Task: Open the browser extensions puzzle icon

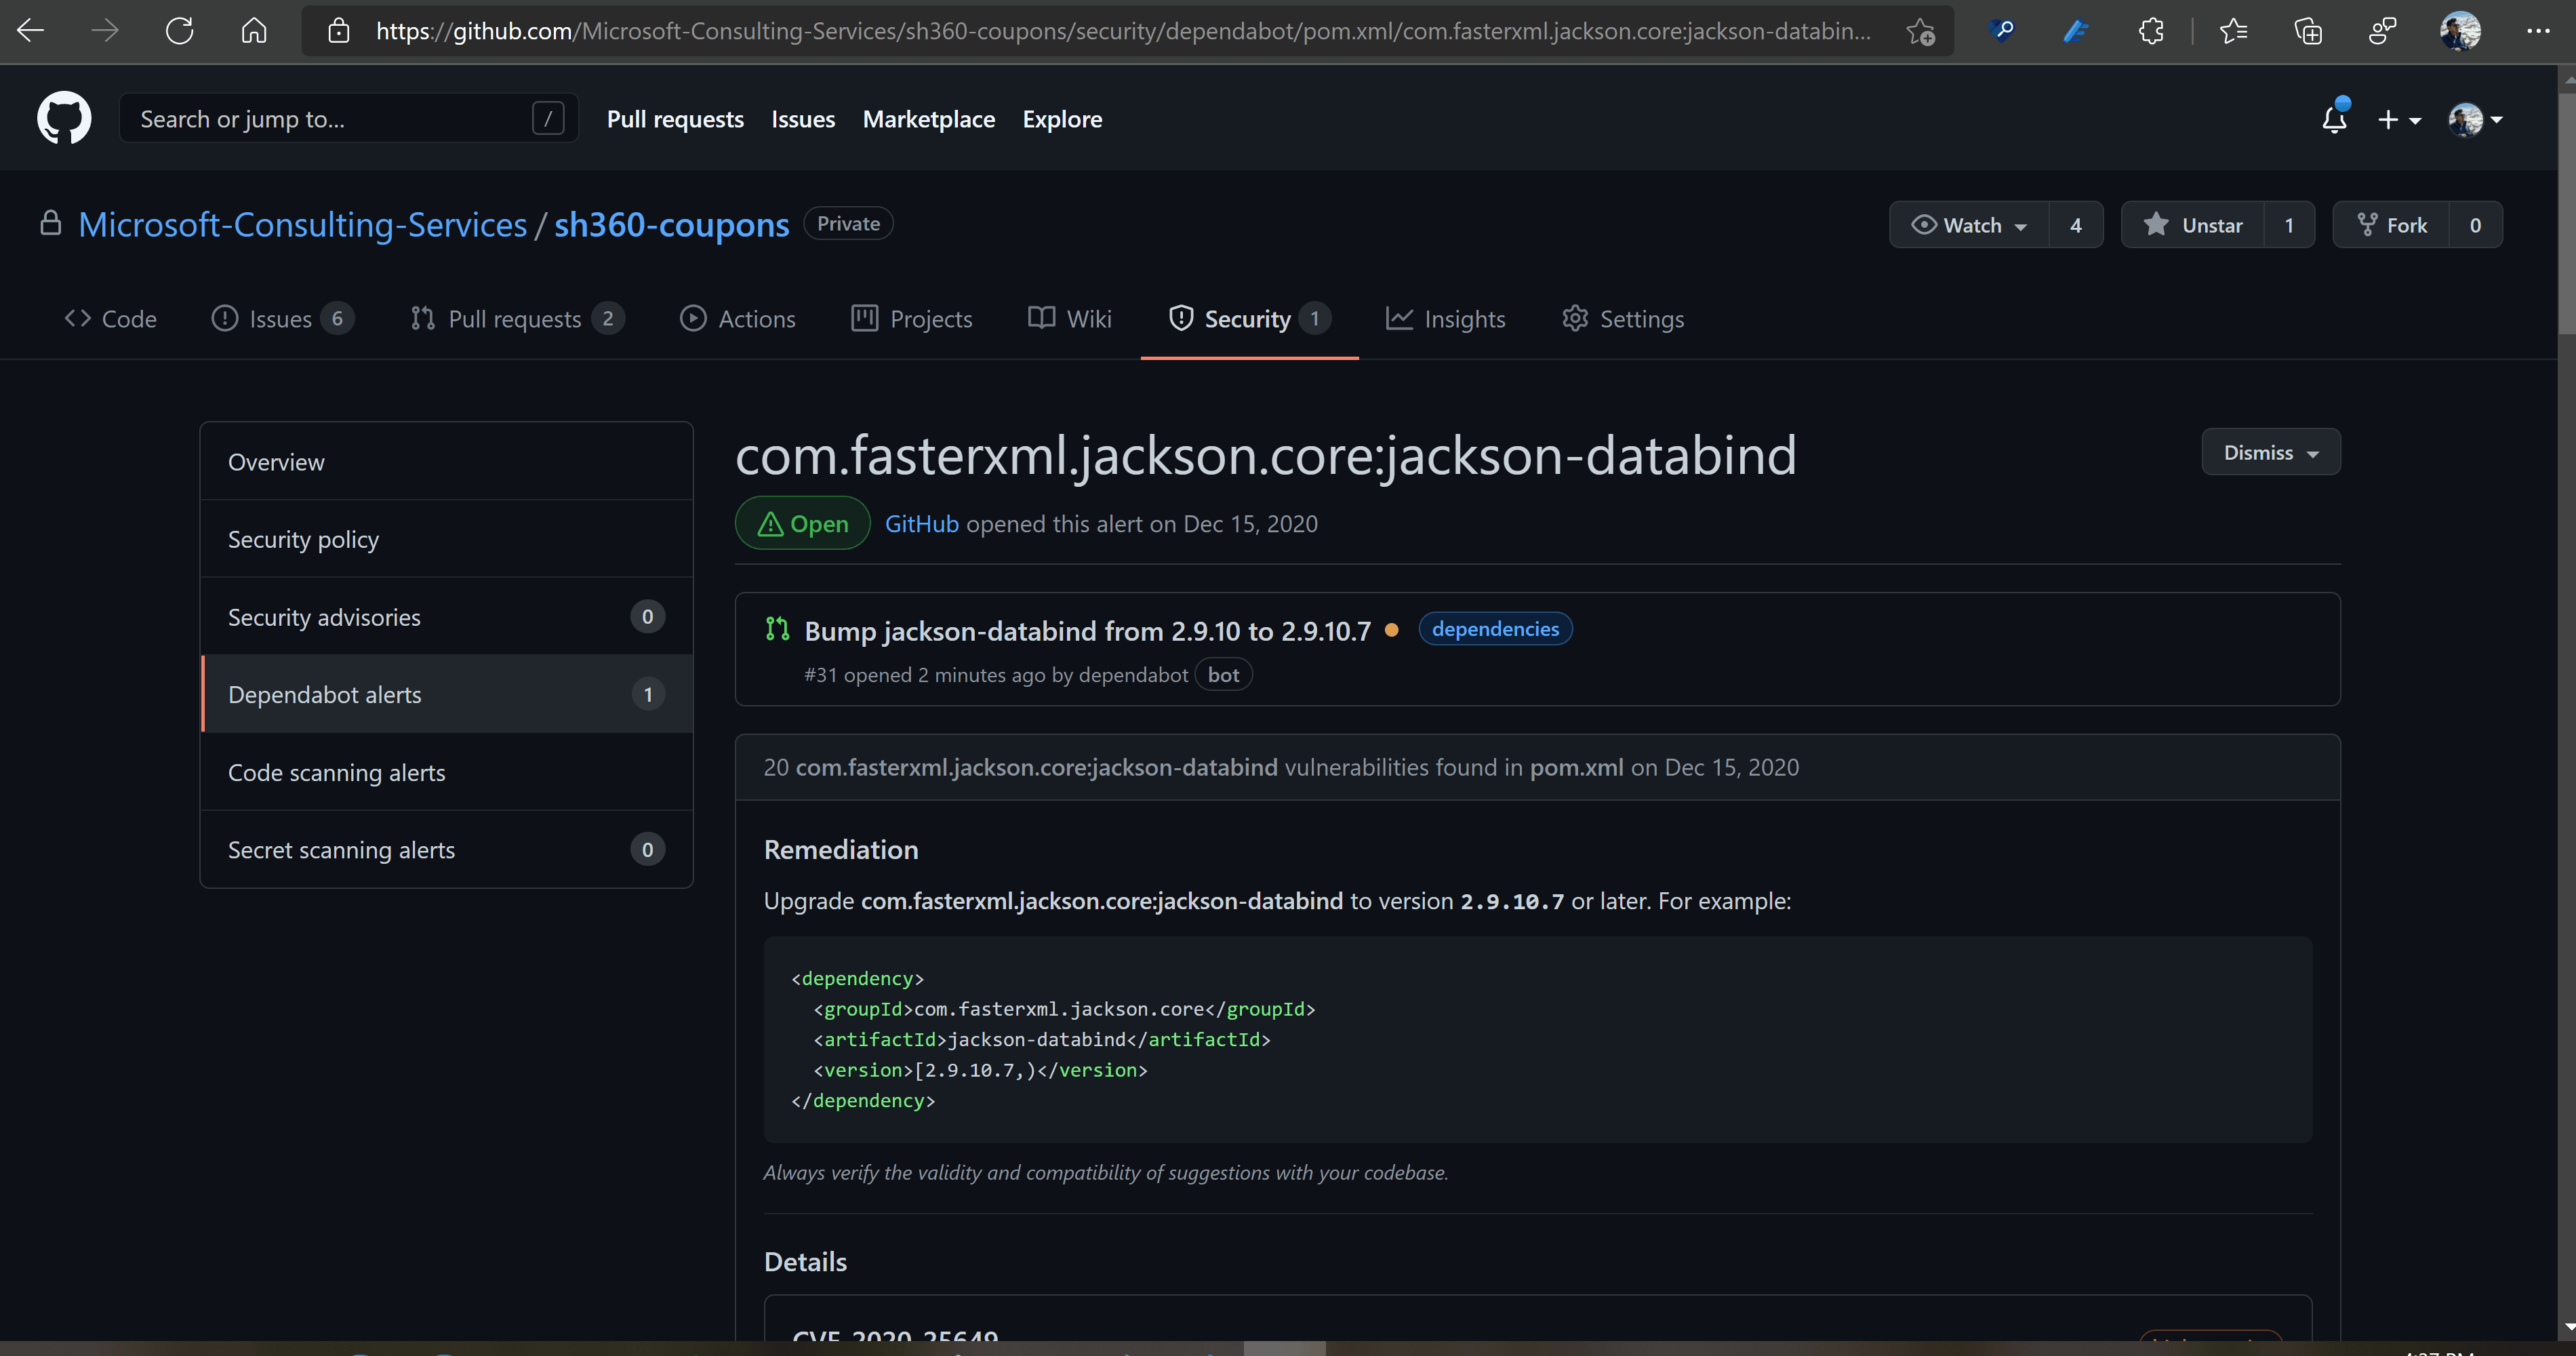Action: click(2152, 31)
